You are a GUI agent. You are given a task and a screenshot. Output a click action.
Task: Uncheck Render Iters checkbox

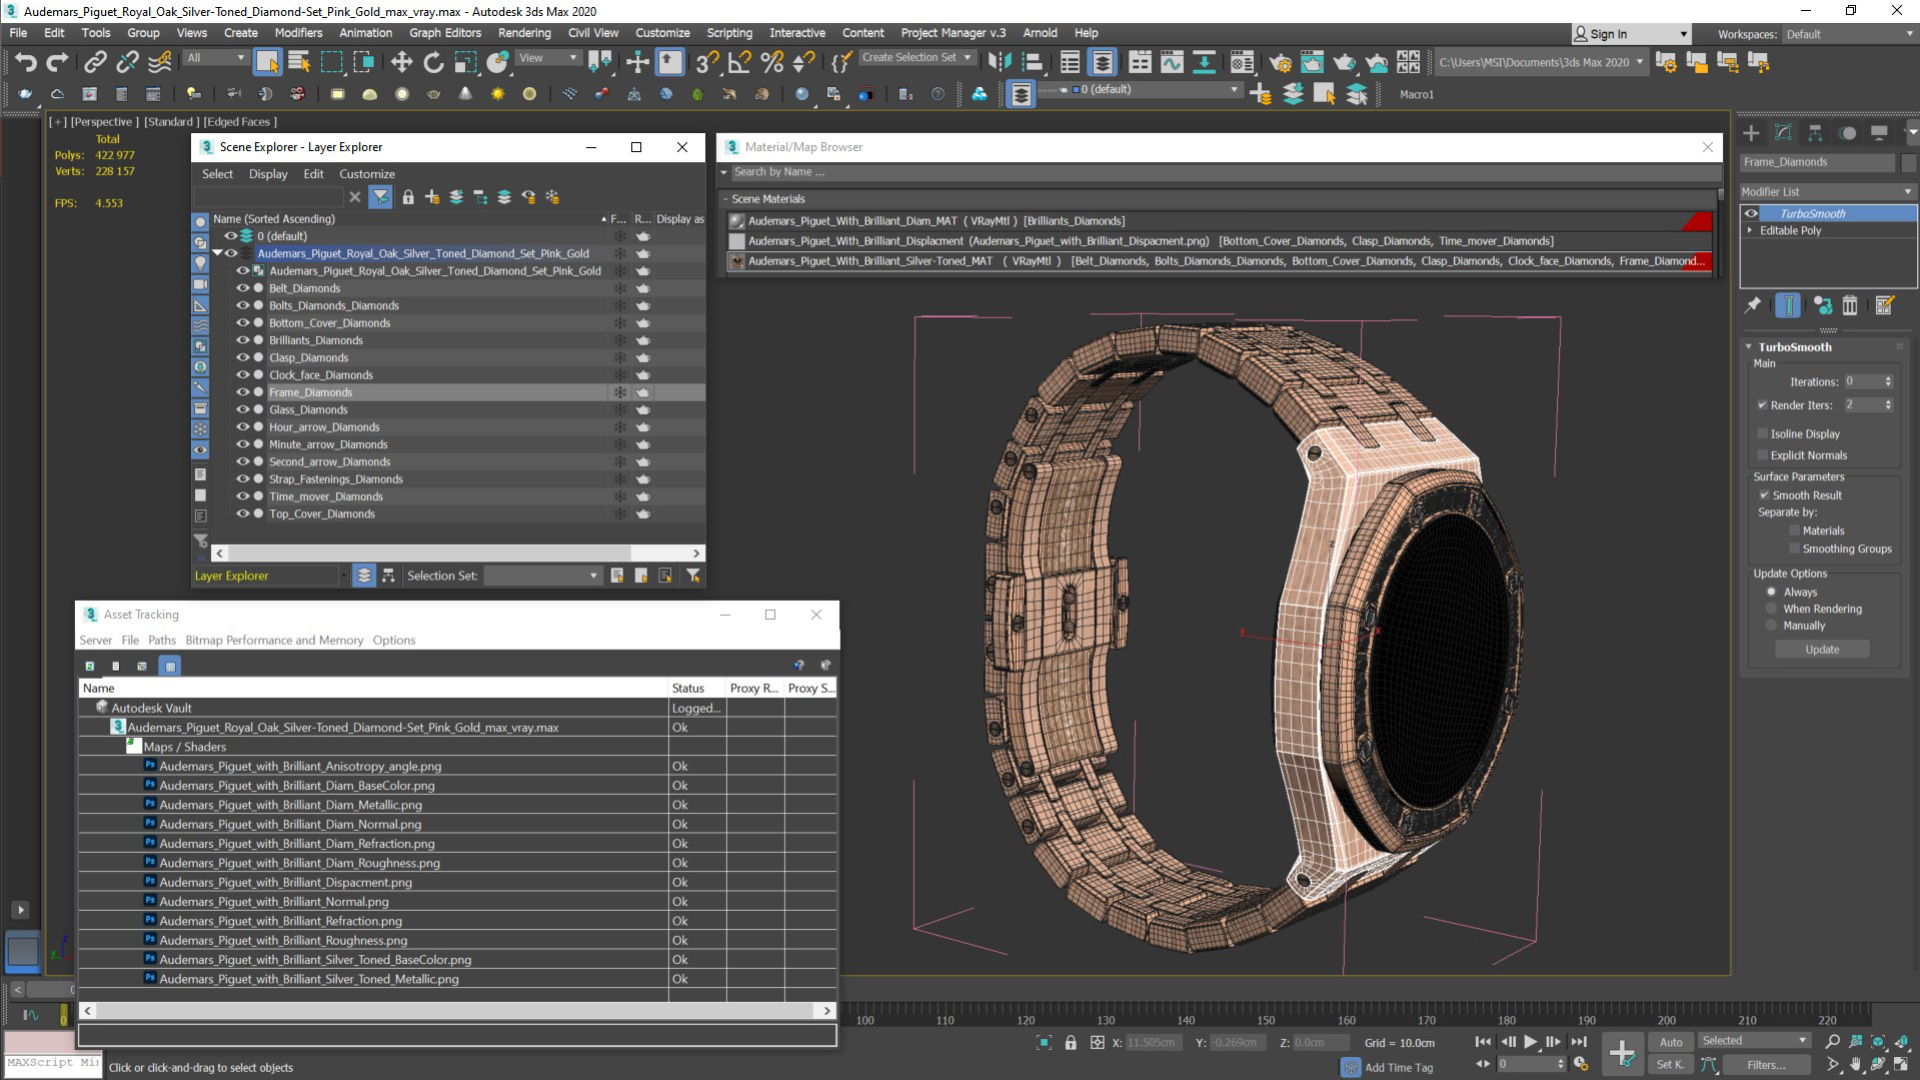1762,405
